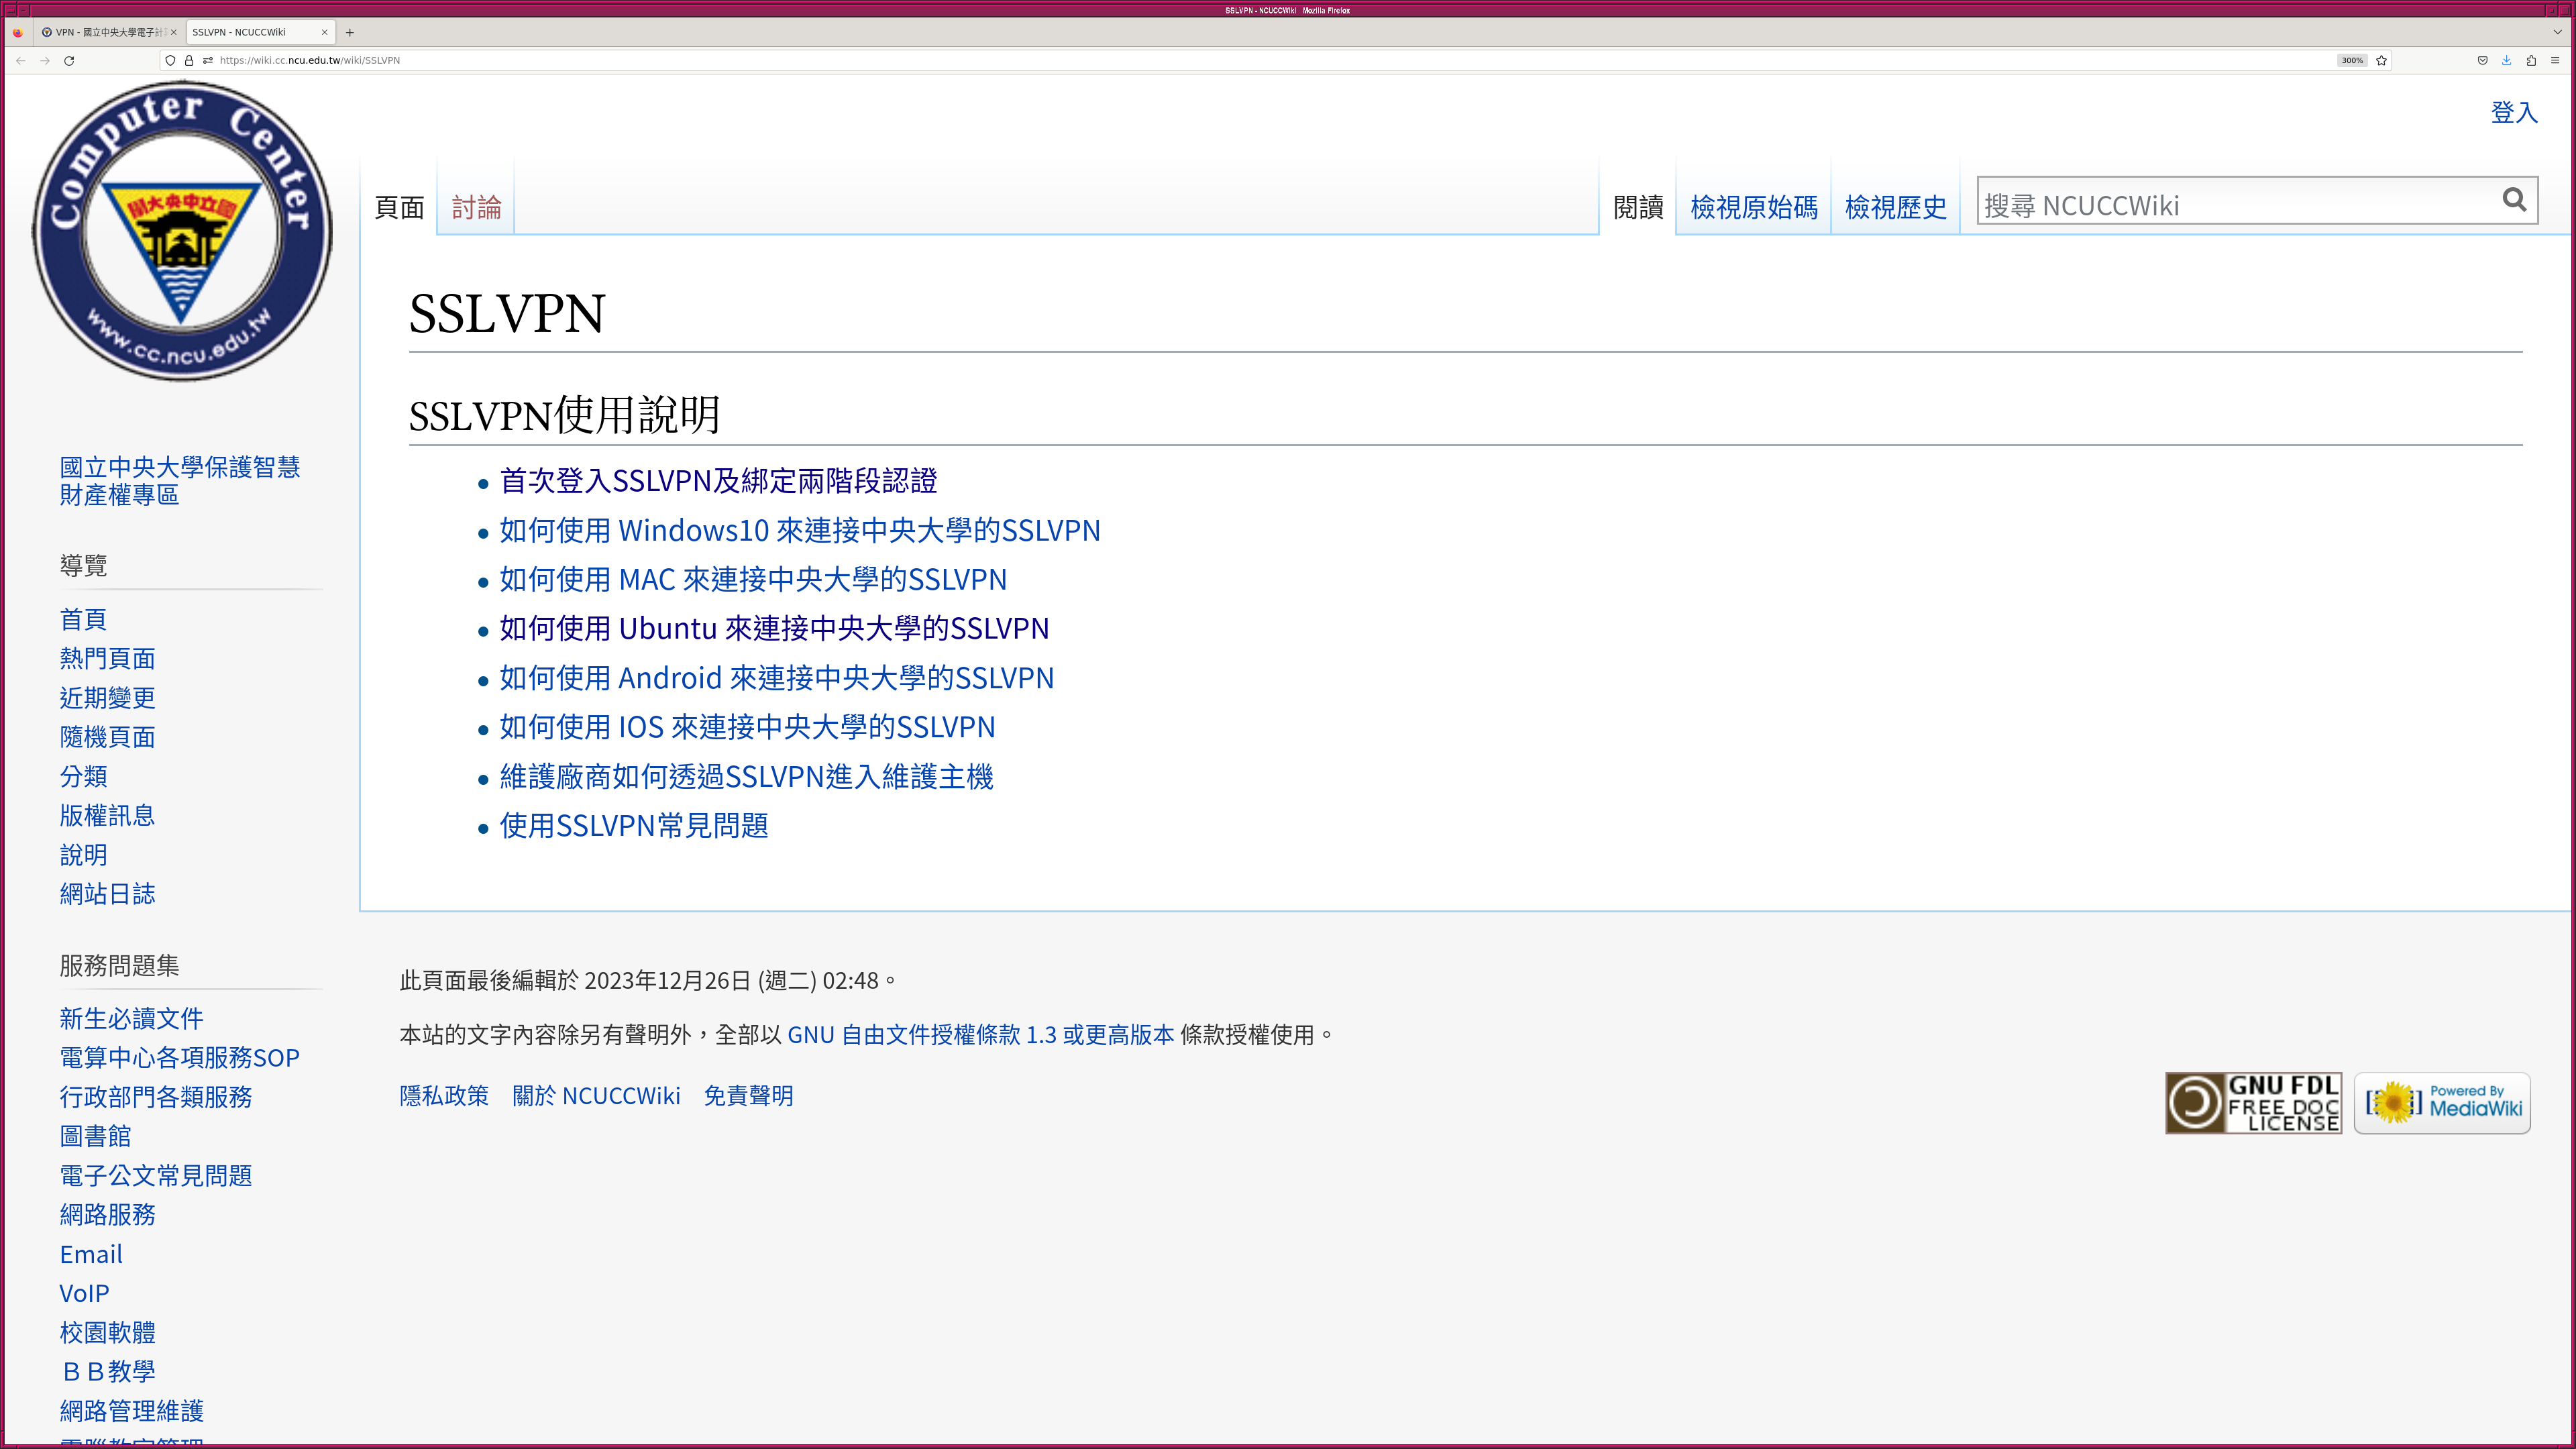Open the Ubuntu SSLVPN guide link
Viewport: 2576px width, 1449px height.
pos(774,628)
